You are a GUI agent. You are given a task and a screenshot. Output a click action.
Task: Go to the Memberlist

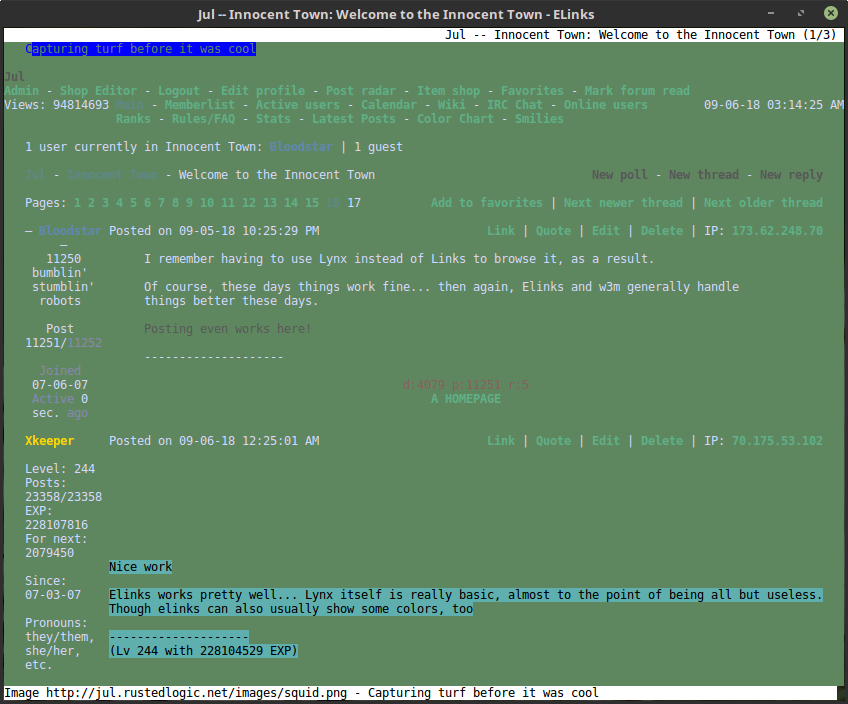pos(200,105)
